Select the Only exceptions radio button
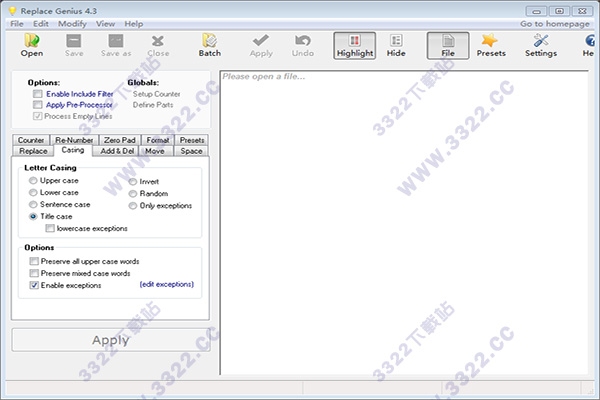600x400 pixels. click(x=132, y=206)
